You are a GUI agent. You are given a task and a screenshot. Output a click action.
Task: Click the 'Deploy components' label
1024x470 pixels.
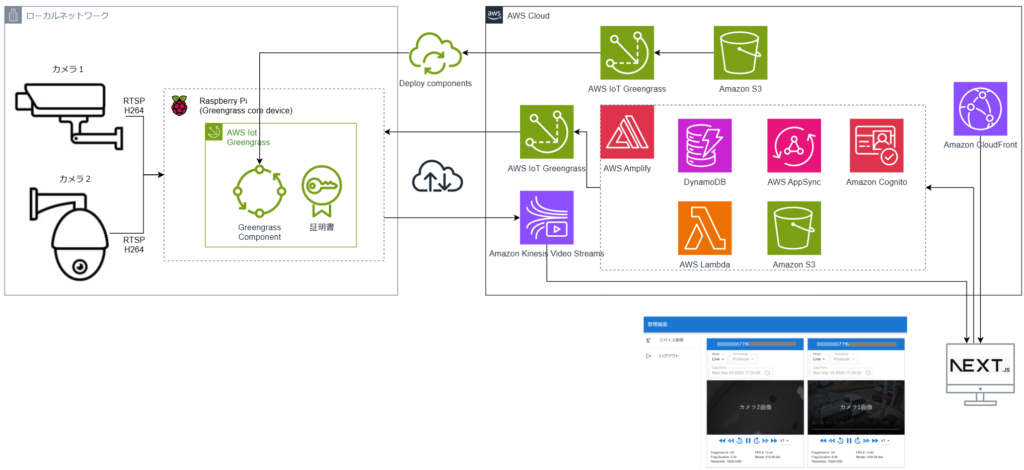pos(436,85)
